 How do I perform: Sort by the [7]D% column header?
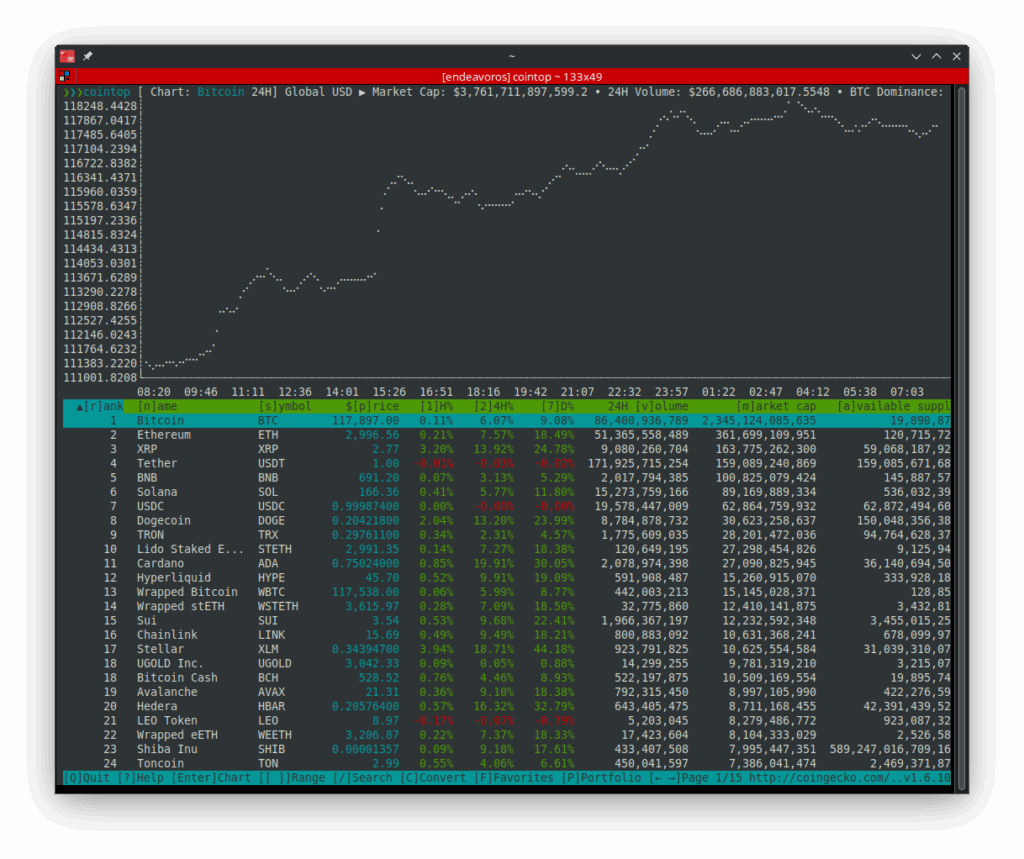coord(558,406)
